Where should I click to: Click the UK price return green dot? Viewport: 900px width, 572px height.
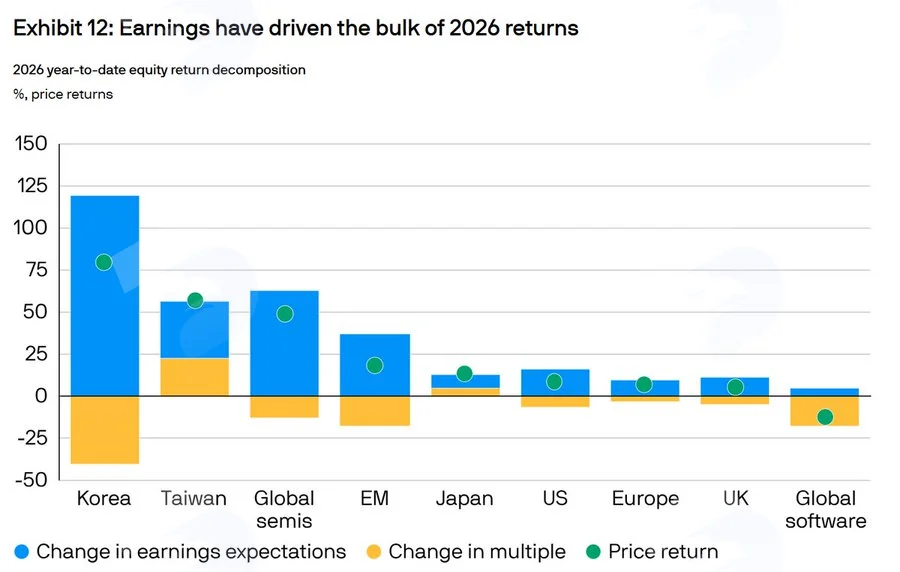click(x=735, y=387)
